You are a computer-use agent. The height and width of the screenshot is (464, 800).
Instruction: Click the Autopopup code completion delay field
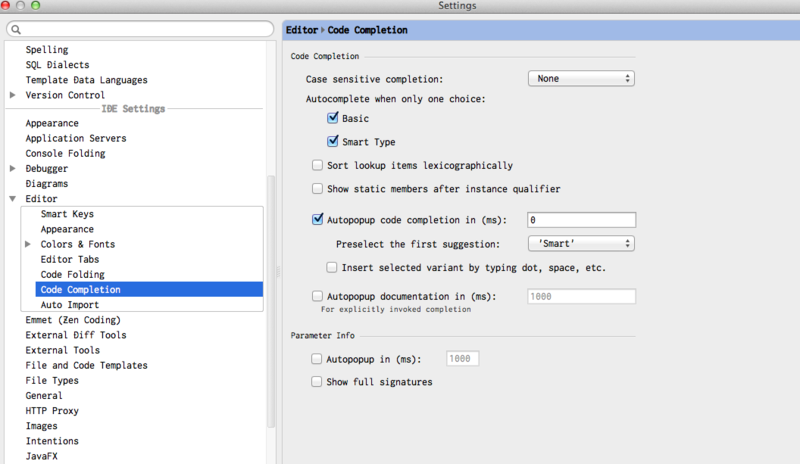[581, 220]
